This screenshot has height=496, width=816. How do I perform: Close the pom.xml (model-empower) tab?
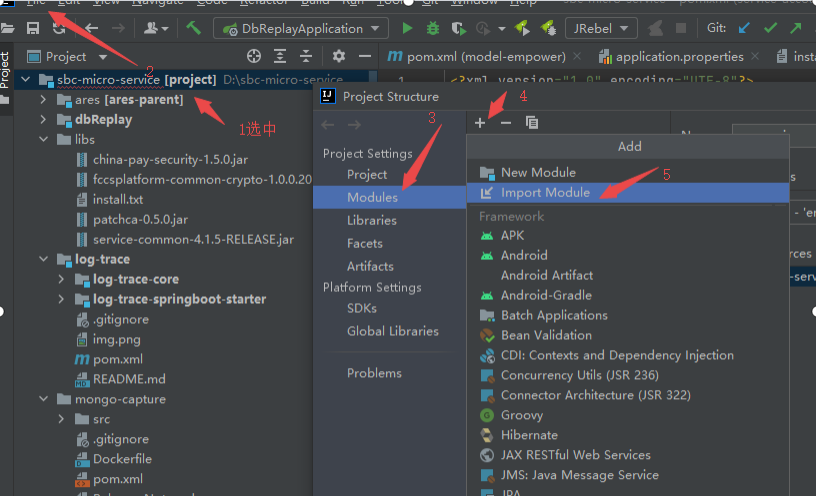click(x=577, y=56)
